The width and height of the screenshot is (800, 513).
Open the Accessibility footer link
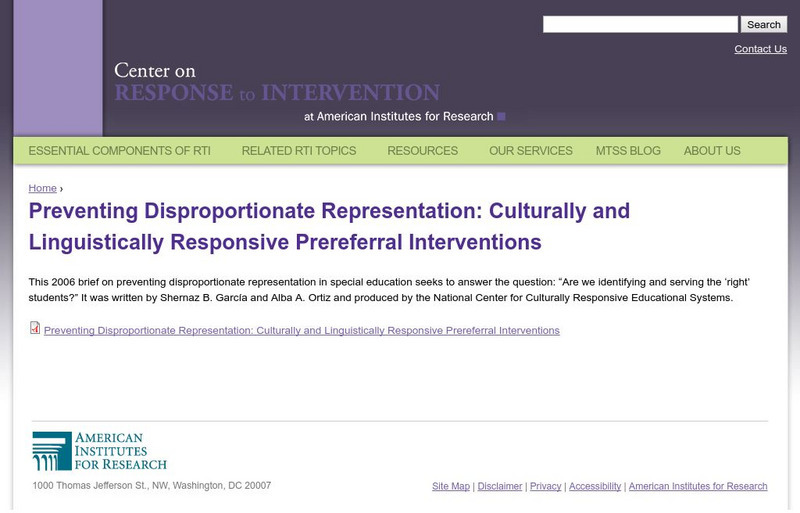595,486
